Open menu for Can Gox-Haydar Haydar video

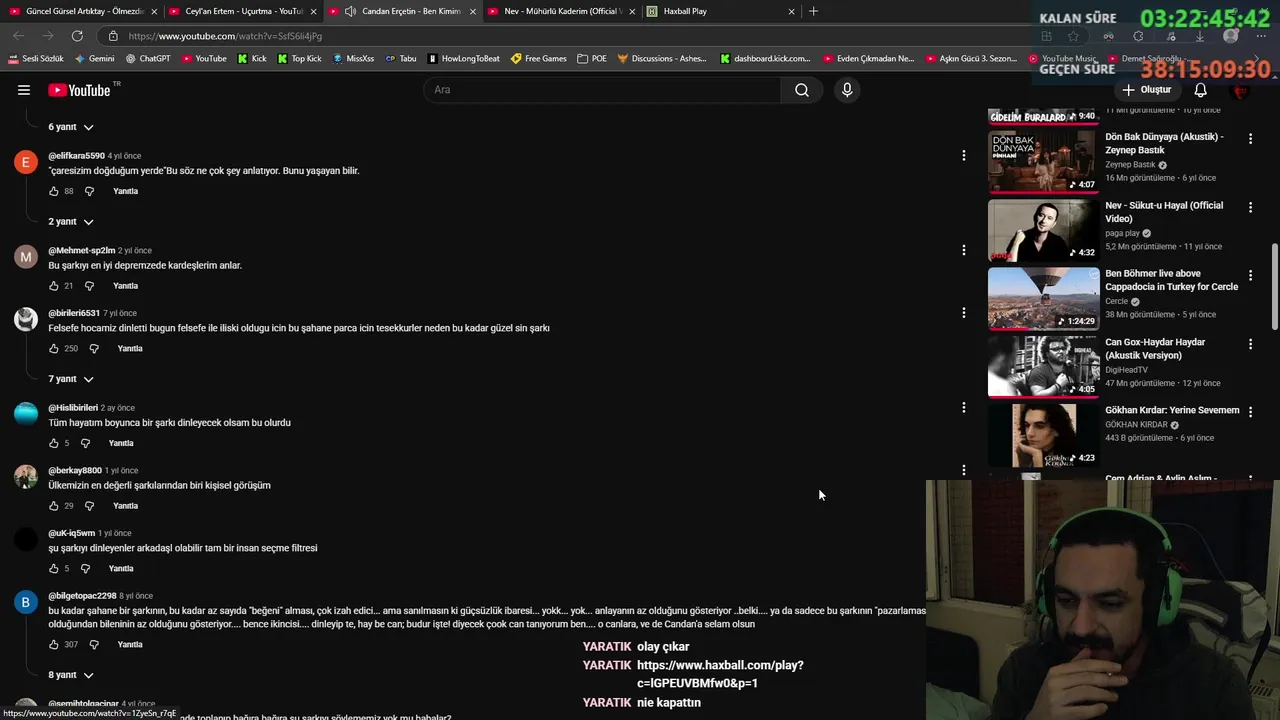tap(1250, 344)
